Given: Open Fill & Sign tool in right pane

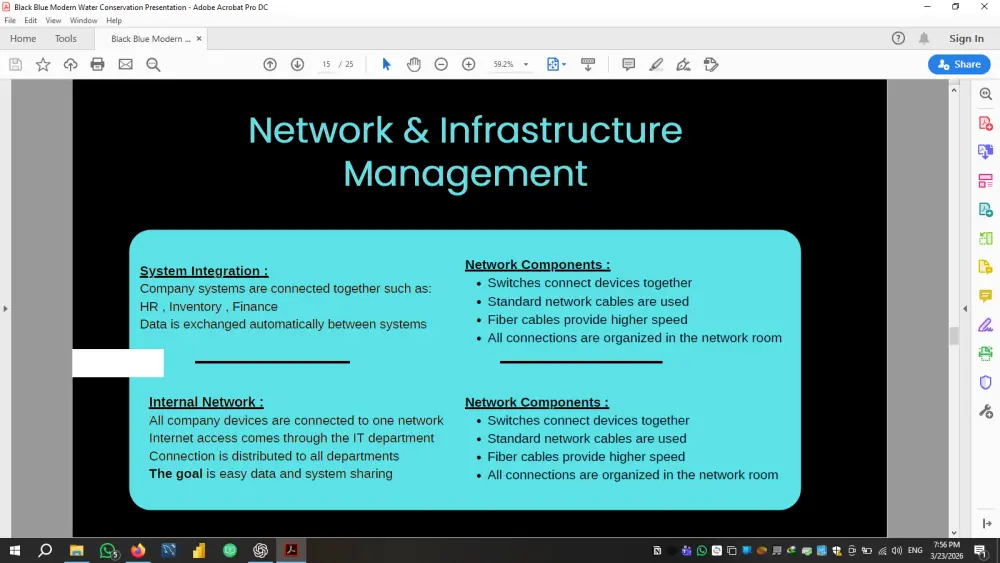Looking at the screenshot, I should coord(985,325).
